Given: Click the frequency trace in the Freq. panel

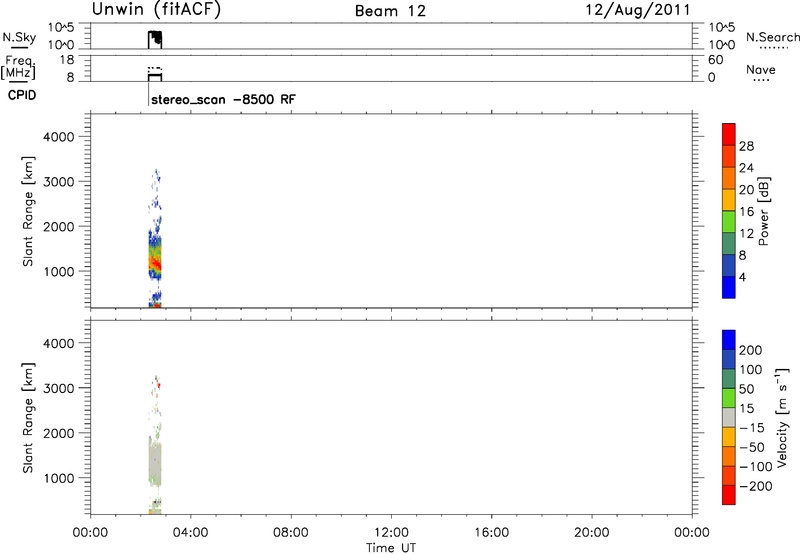Looking at the screenshot, I should coord(155,75).
